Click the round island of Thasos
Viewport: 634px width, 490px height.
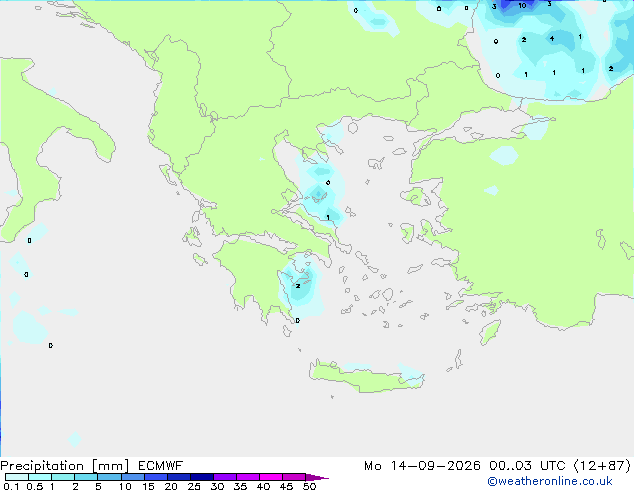[x=353, y=128]
